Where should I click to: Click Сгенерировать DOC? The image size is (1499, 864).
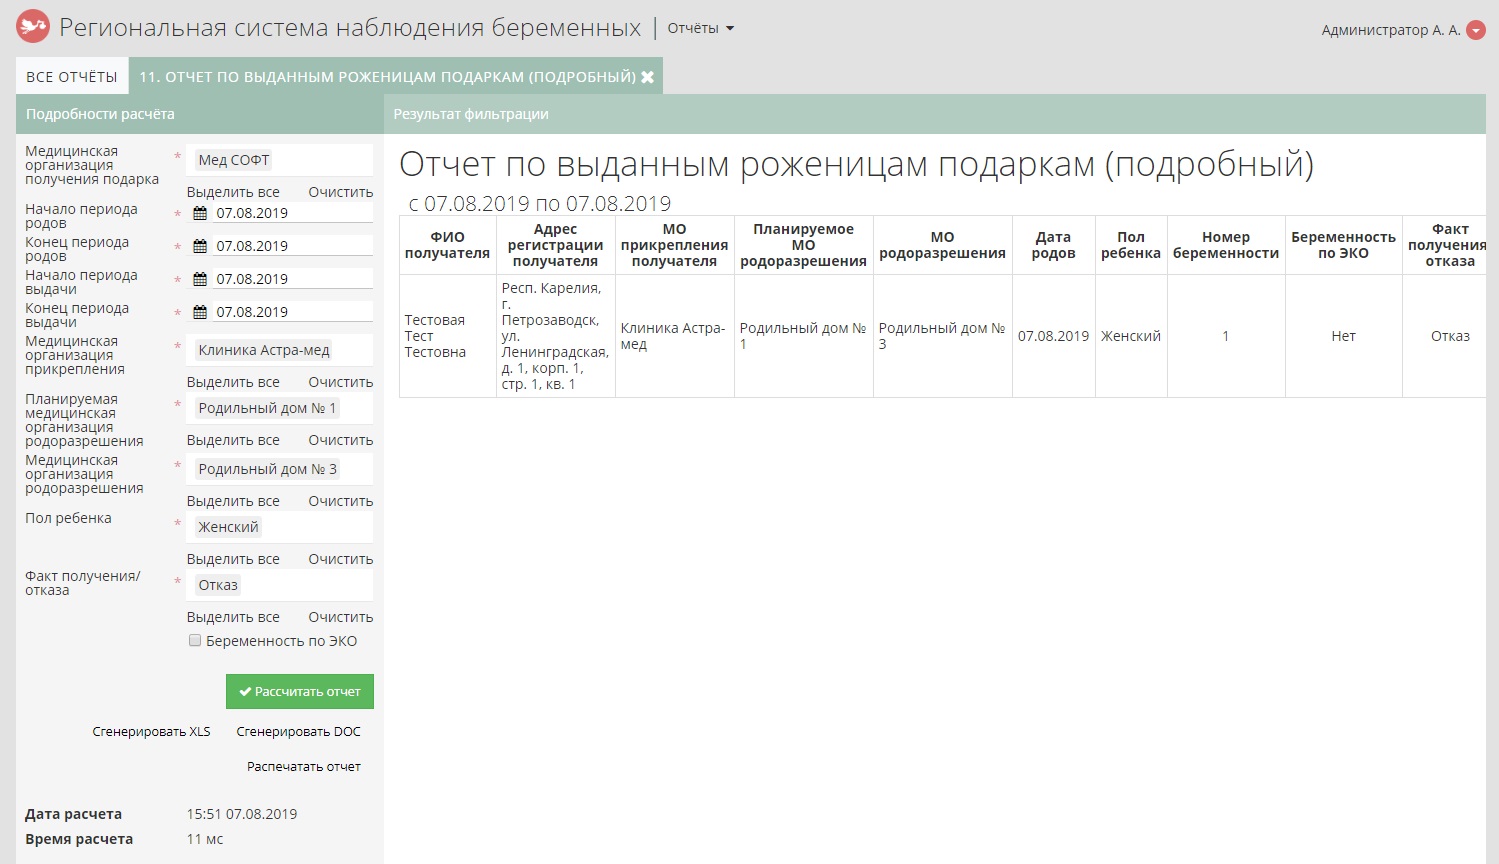point(298,732)
